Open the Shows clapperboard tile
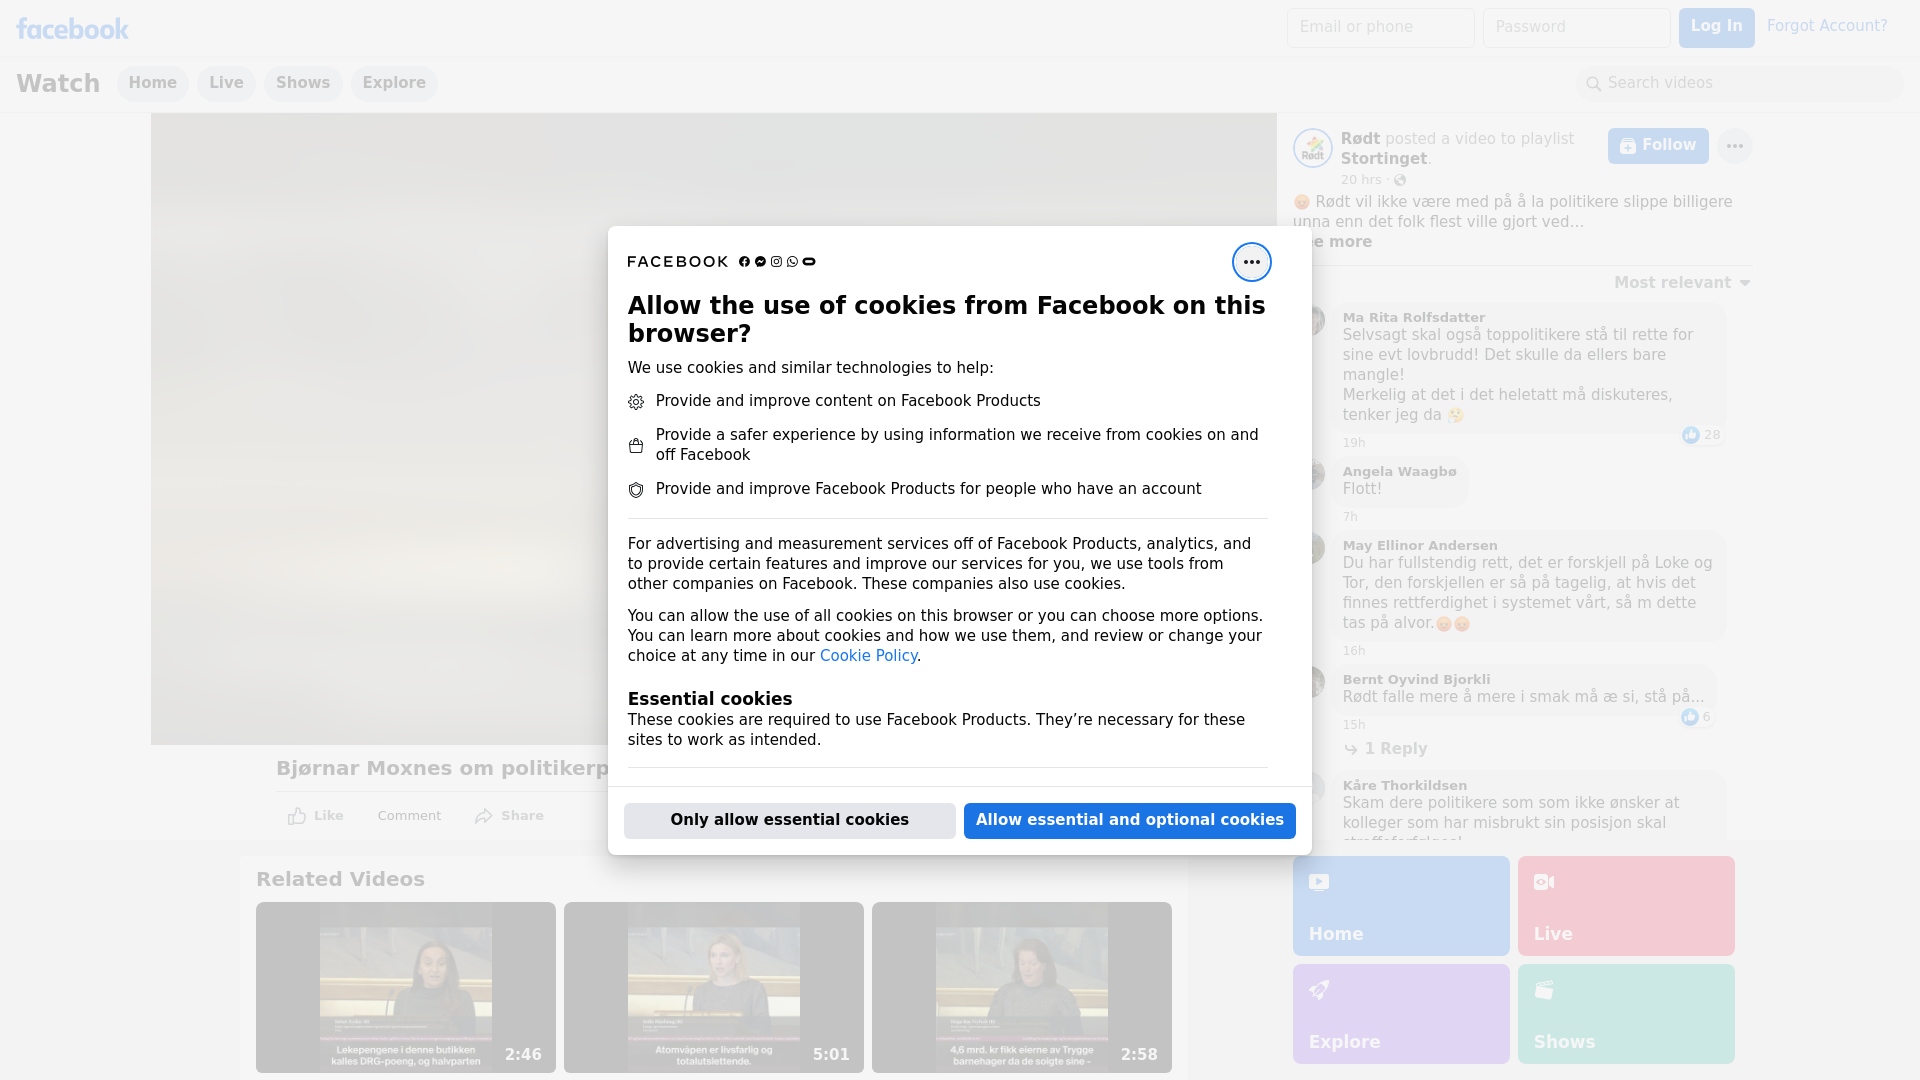Viewport: 1920px width, 1080px height. (1625, 1013)
